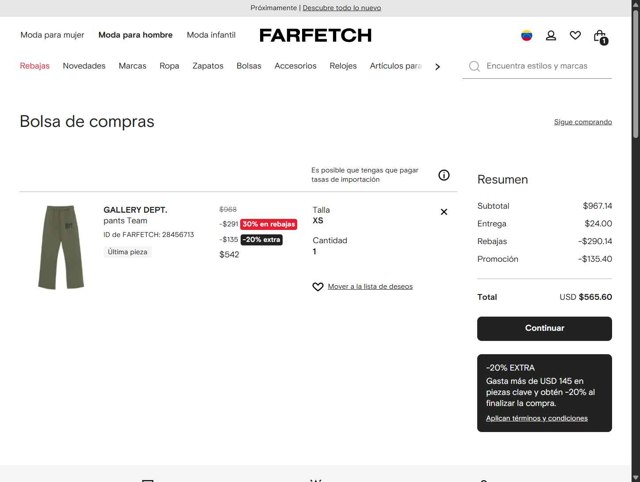Open the wishlist heart icon in header

[576, 36]
